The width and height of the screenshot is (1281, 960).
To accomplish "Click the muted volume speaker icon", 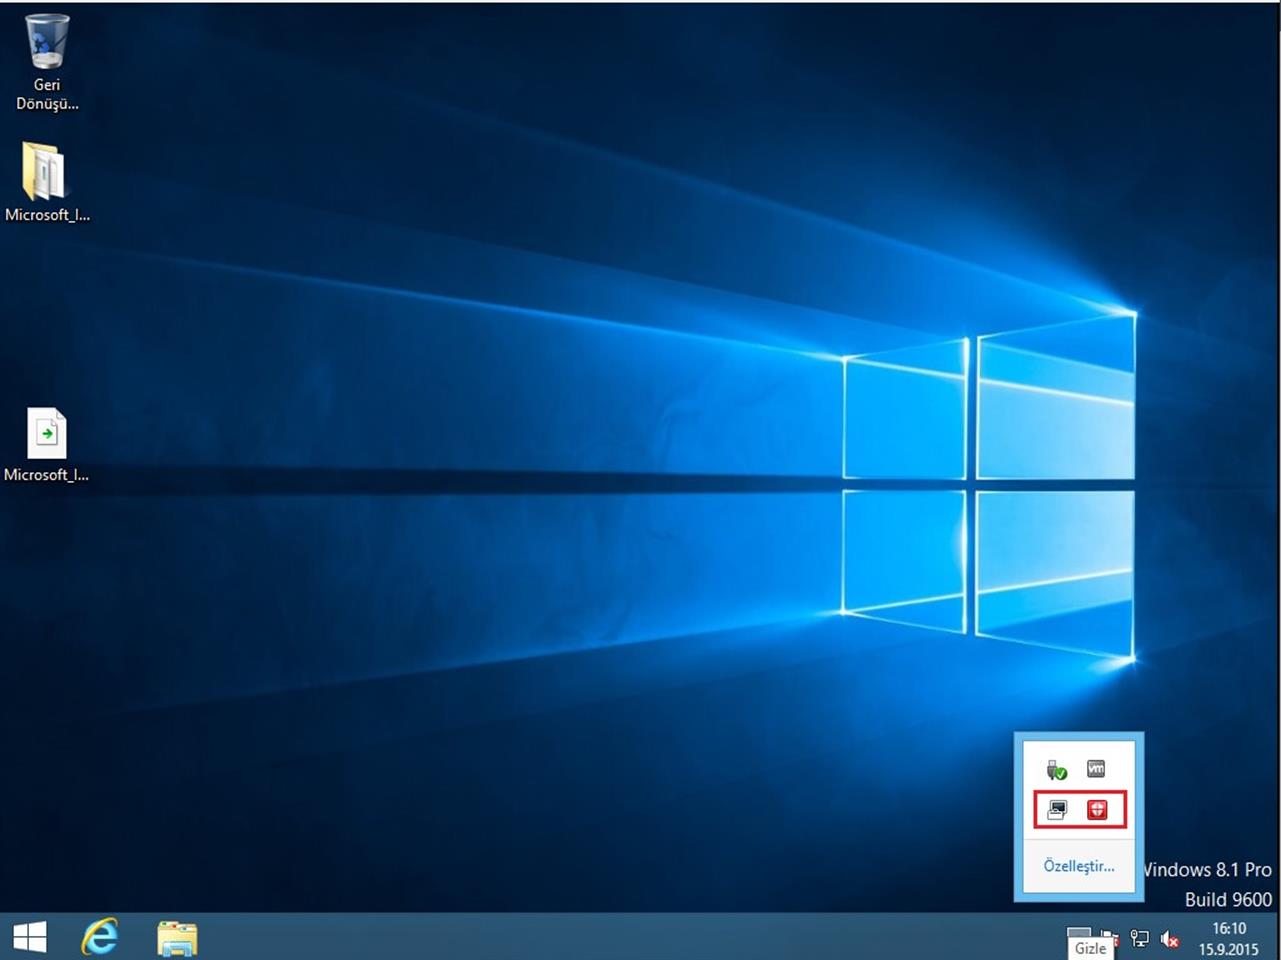I will (x=1169, y=939).
